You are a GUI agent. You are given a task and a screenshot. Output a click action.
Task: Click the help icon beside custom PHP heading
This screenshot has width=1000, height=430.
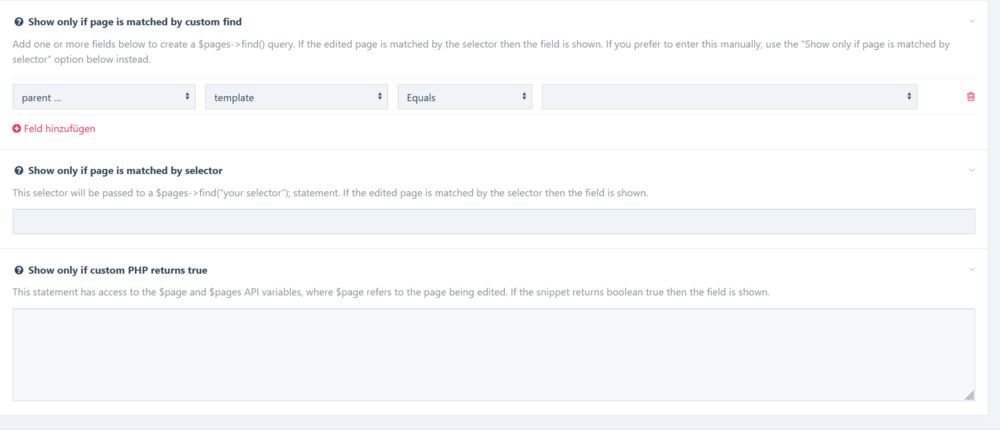19,271
